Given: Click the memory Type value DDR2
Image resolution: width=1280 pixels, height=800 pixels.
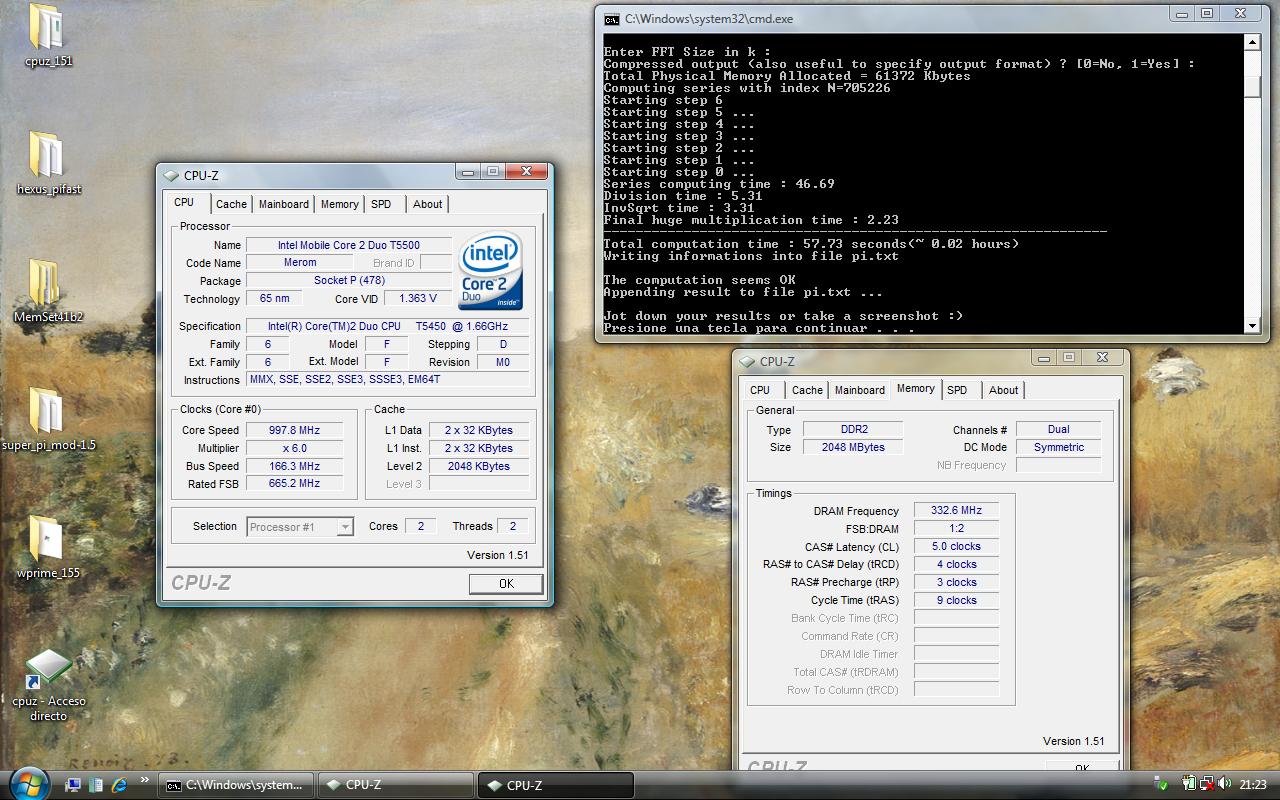Looking at the screenshot, I should (853, 429).
